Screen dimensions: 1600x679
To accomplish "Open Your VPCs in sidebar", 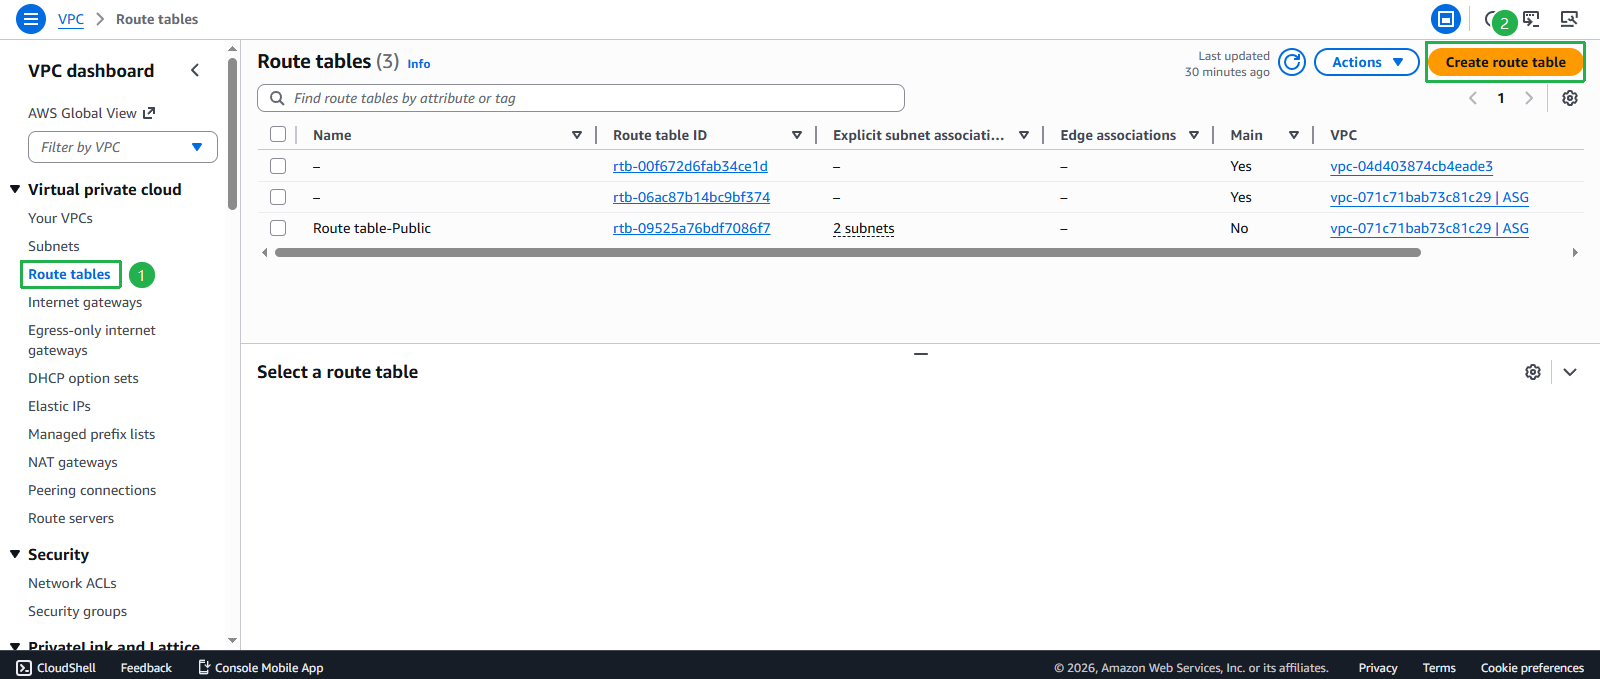I will (x=60, y=218).
